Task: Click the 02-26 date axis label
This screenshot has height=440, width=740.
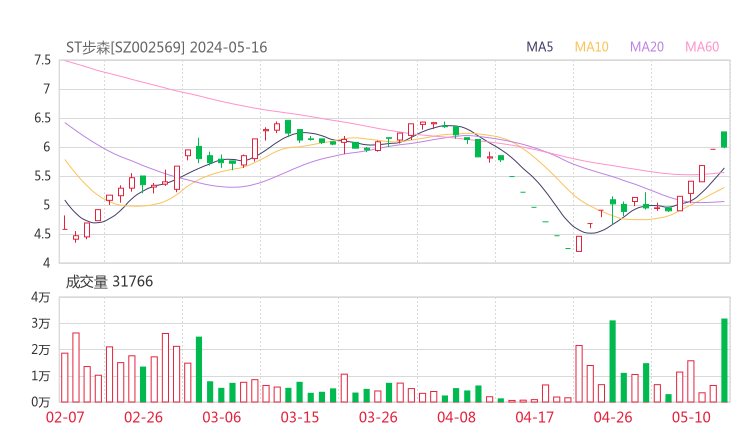Action: (x=143, y=417)
